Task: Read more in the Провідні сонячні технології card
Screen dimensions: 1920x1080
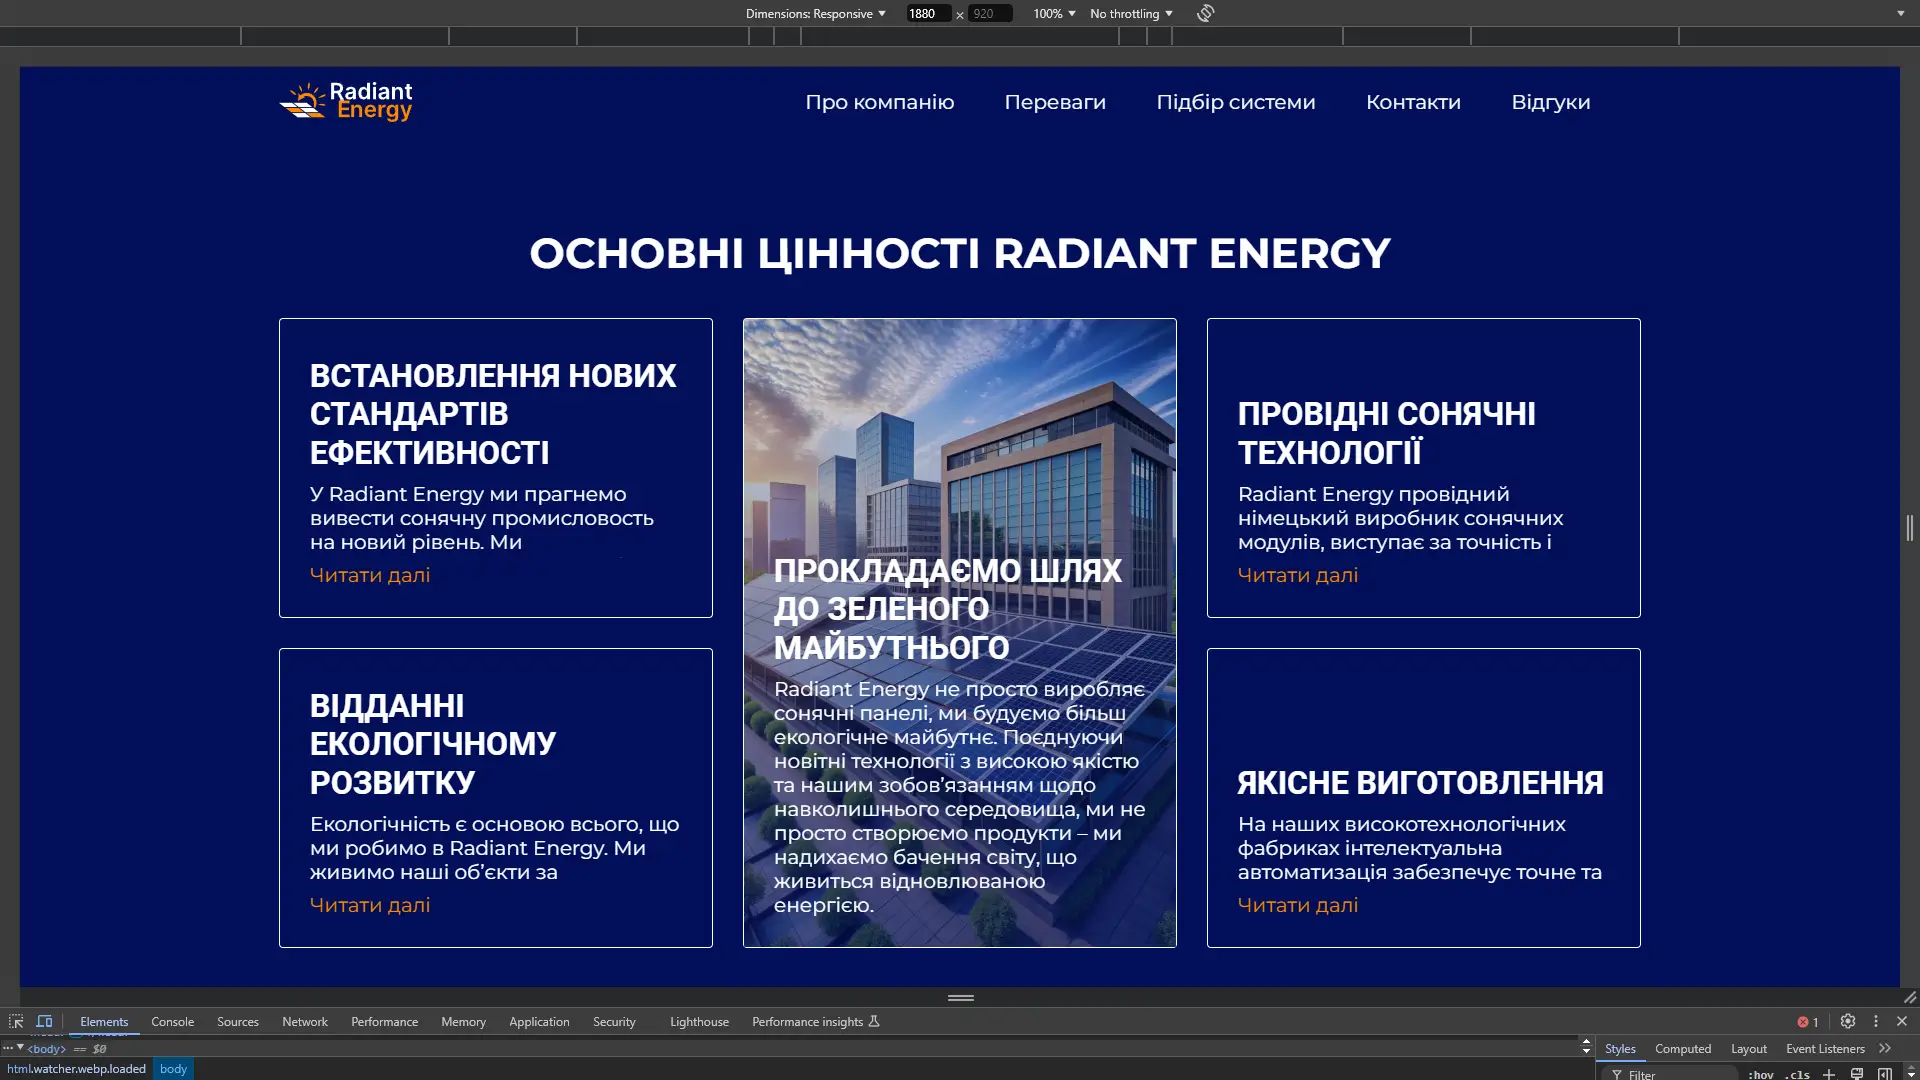Action: click(1298, 575)
